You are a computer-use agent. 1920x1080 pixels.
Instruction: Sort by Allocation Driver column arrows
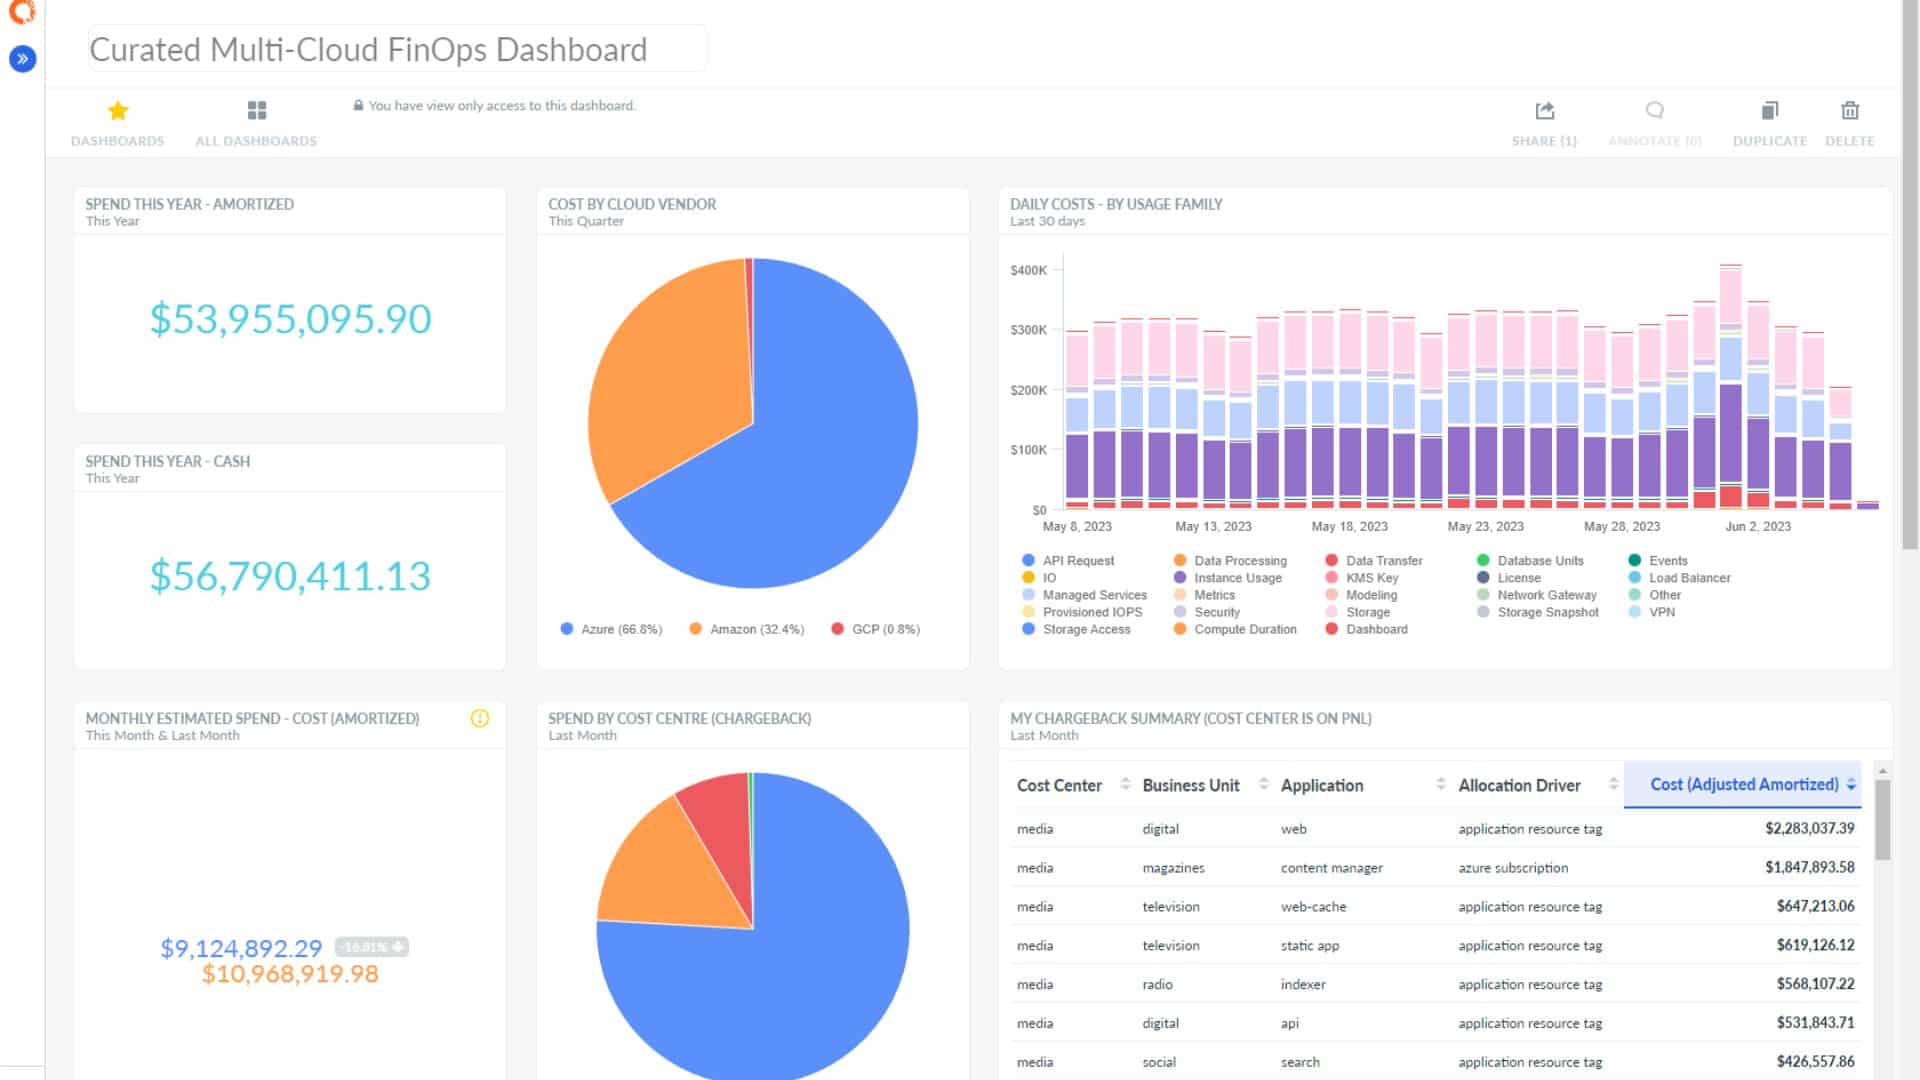point(1613,785)
